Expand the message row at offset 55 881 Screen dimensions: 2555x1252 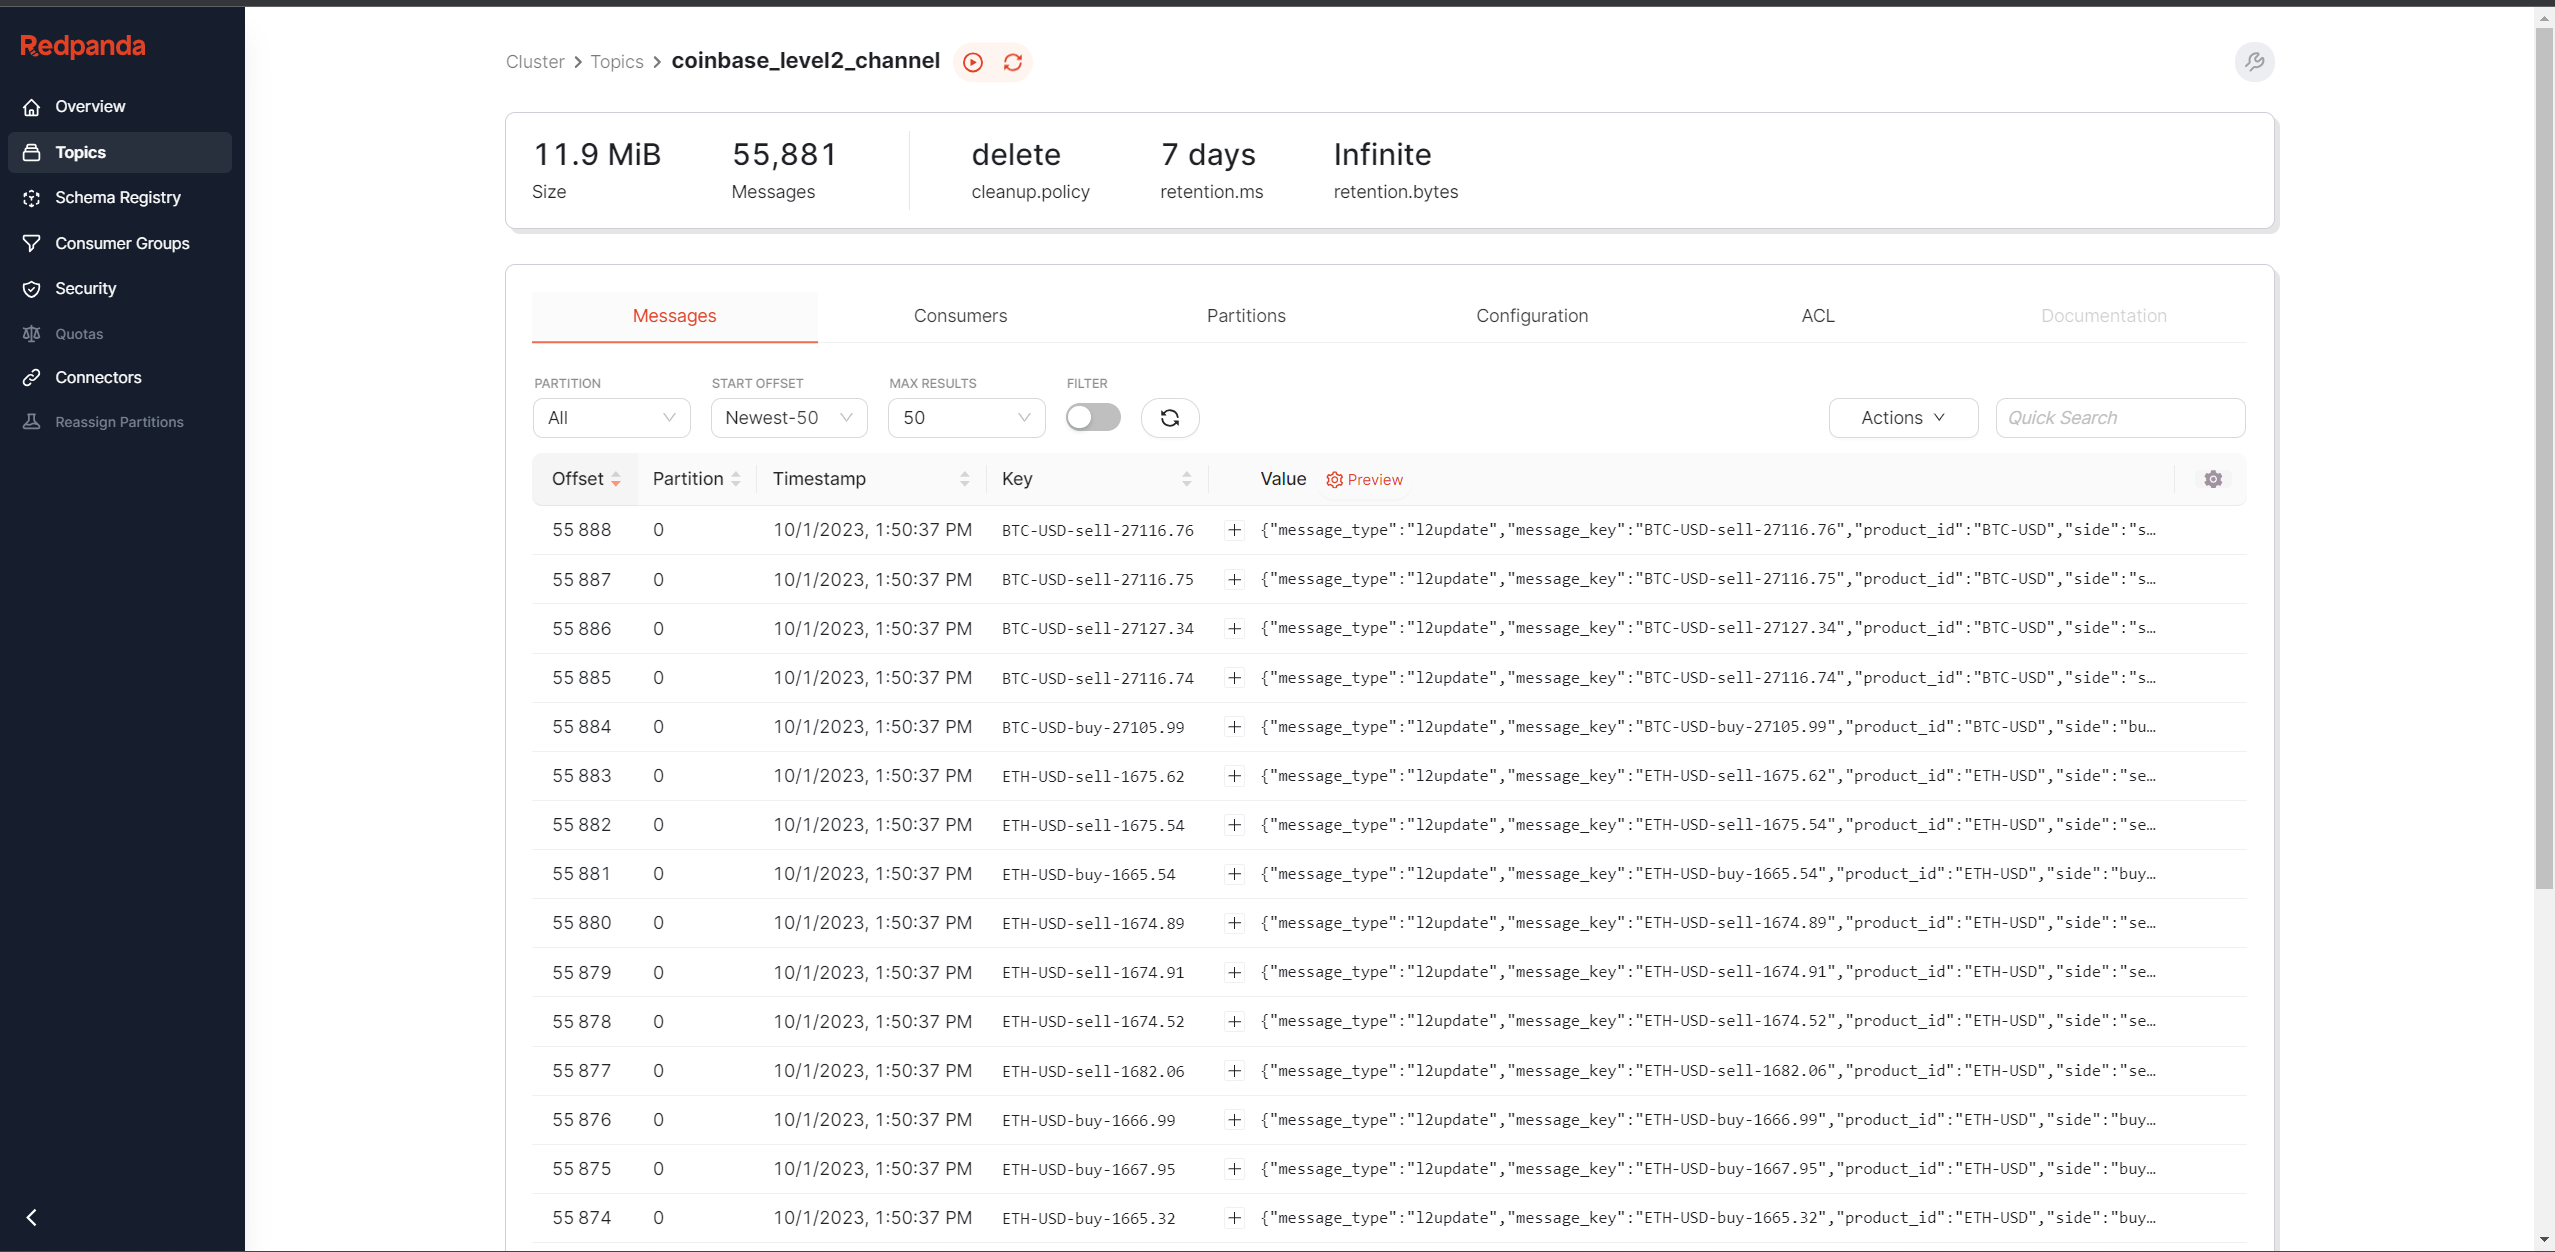[x=1234, y=874]
